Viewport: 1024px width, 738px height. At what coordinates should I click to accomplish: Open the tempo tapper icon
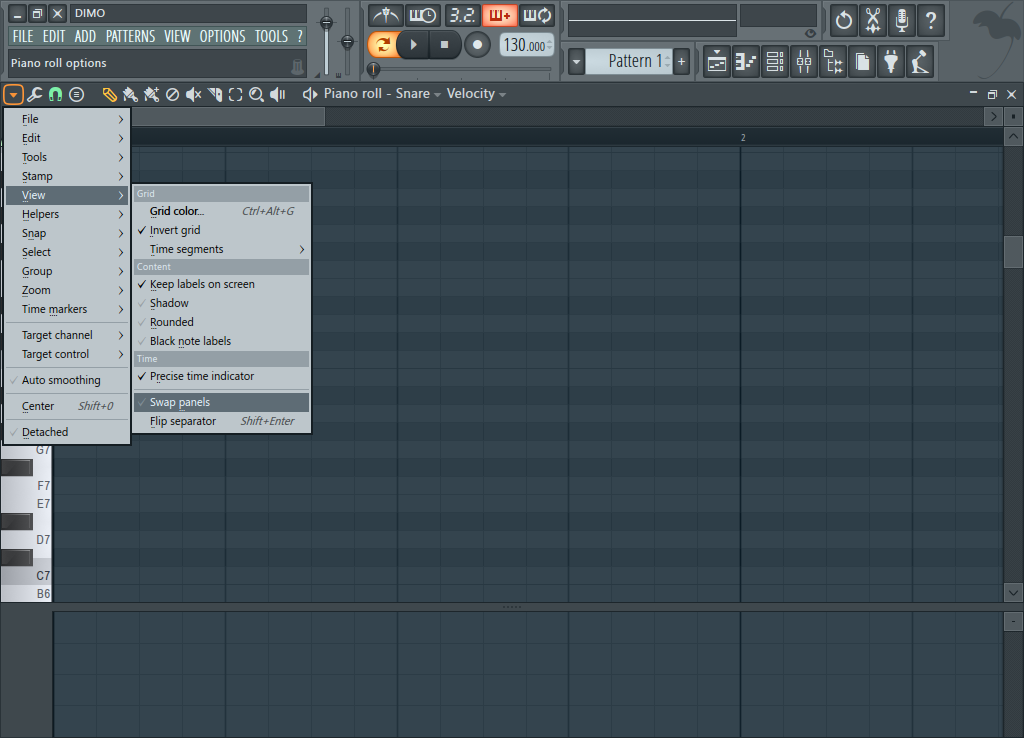(920, 62)
